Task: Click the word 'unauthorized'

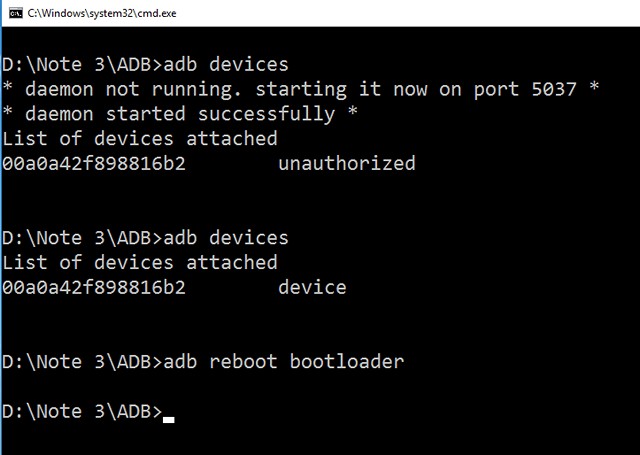Action: pos(346,163)
